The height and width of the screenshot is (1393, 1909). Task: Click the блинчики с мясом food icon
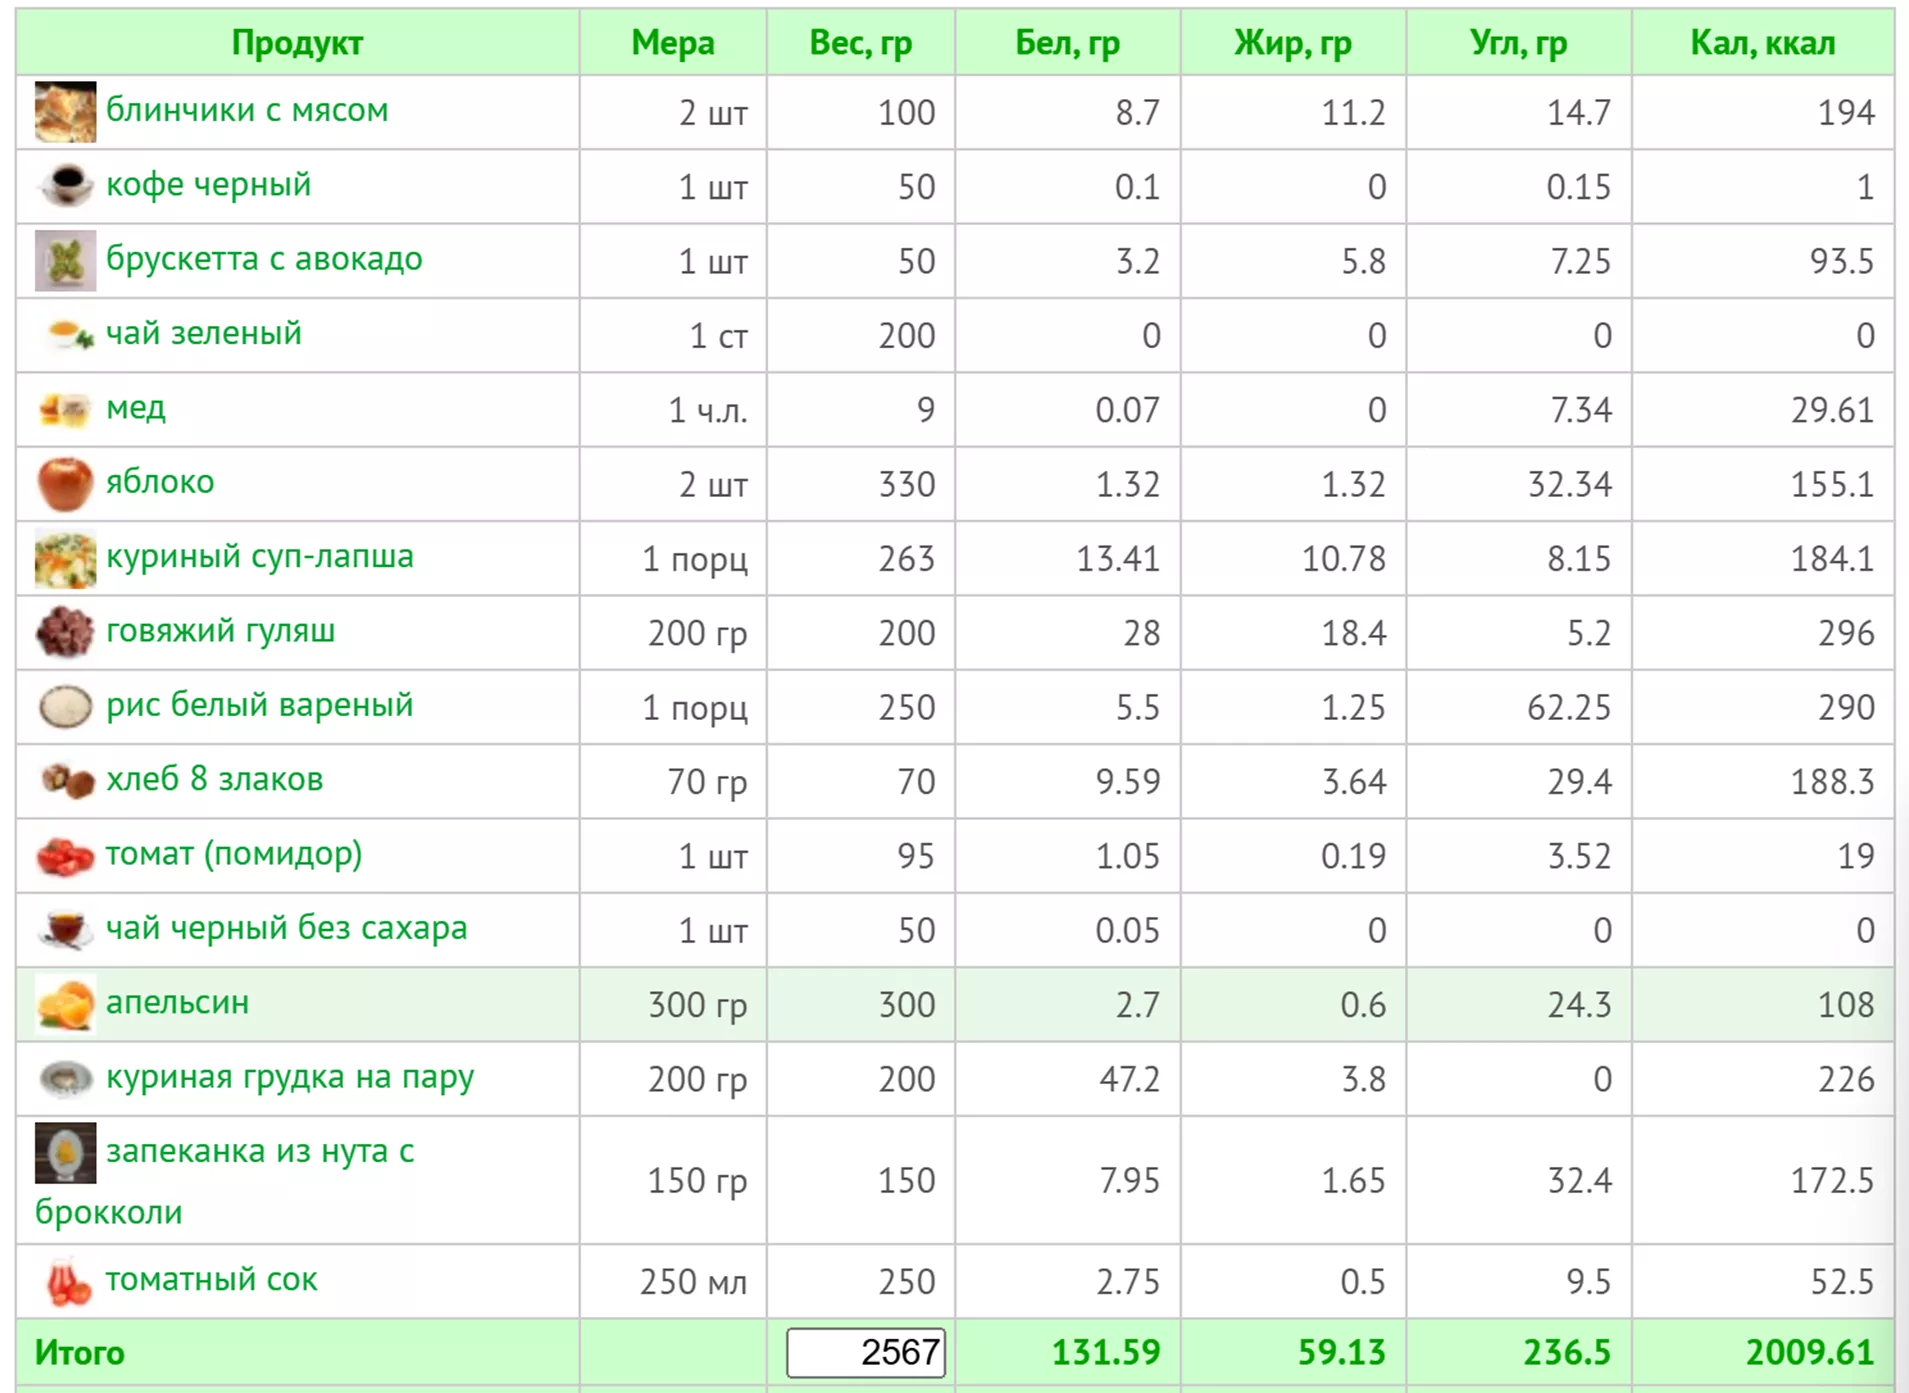pyautogui.click(x=65, y=112)
